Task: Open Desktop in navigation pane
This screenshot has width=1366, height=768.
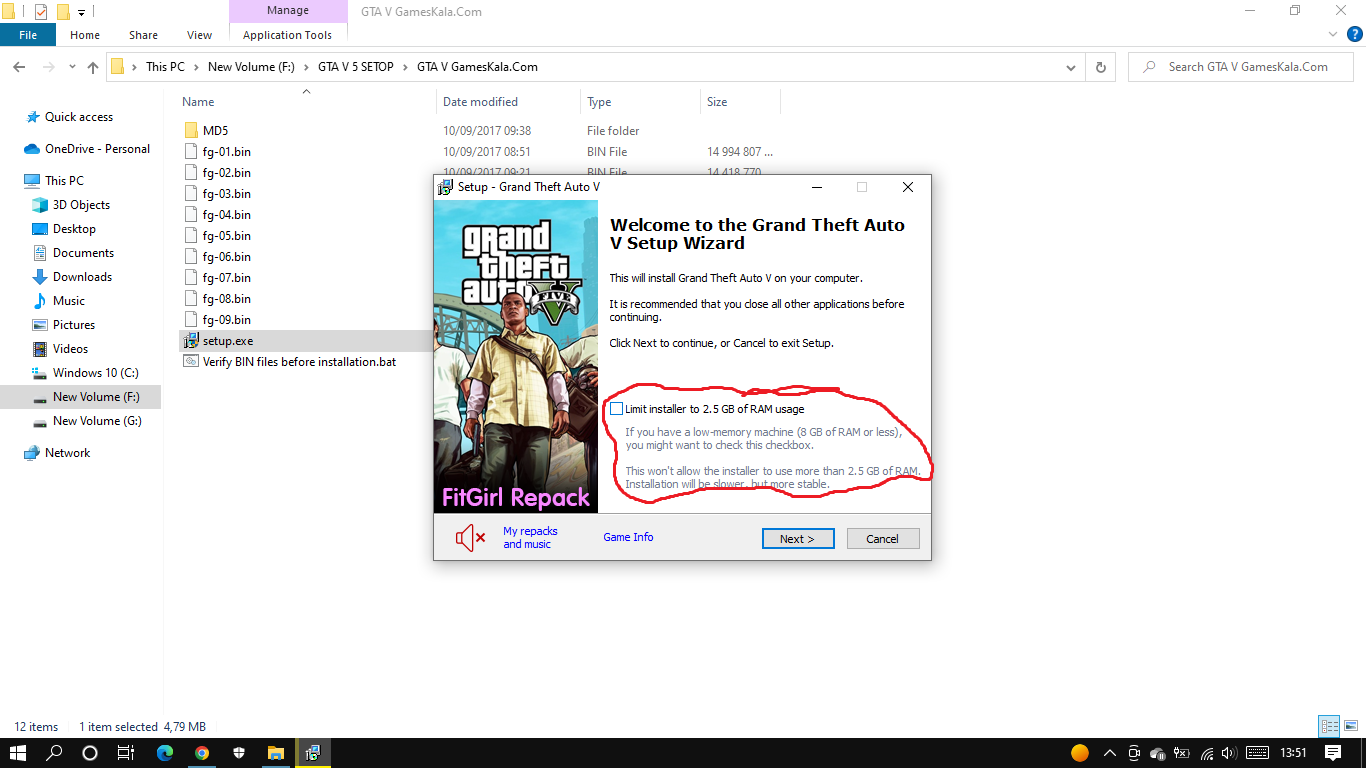Action: 74,229
